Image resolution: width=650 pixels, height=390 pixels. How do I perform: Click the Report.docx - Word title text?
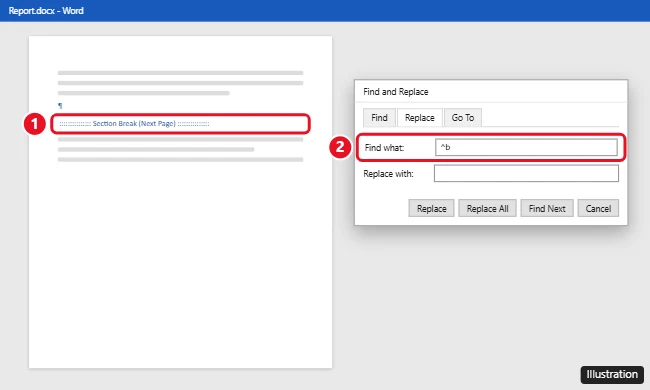(46, 10)
